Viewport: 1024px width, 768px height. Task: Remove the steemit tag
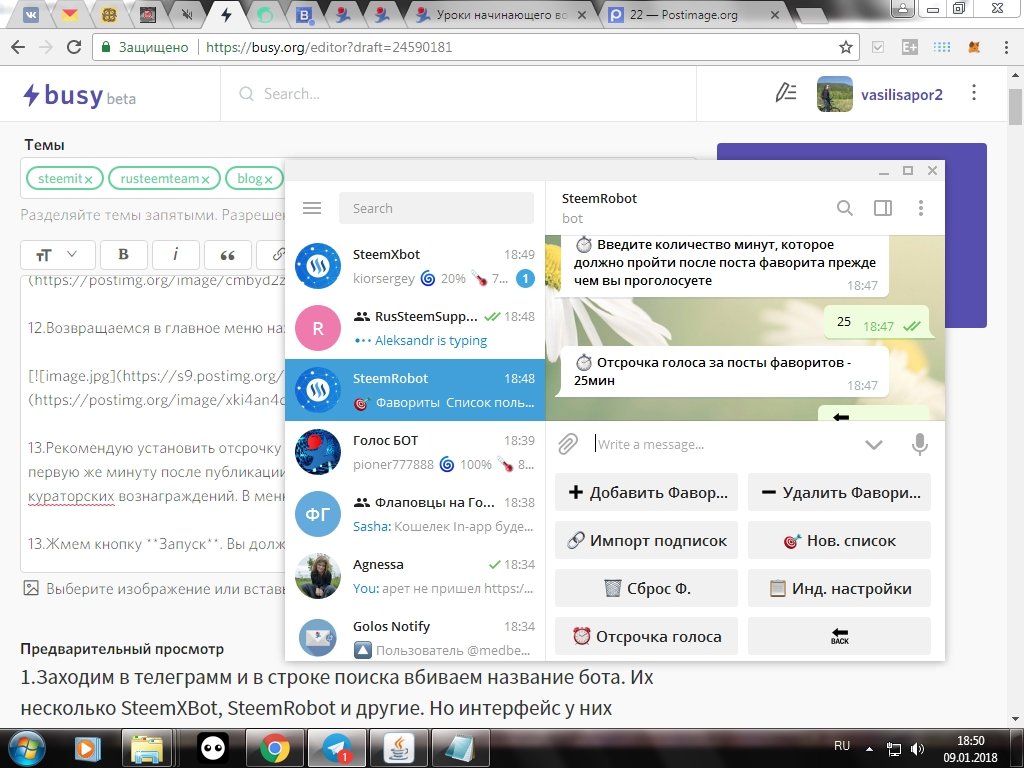tap(88, 179)
